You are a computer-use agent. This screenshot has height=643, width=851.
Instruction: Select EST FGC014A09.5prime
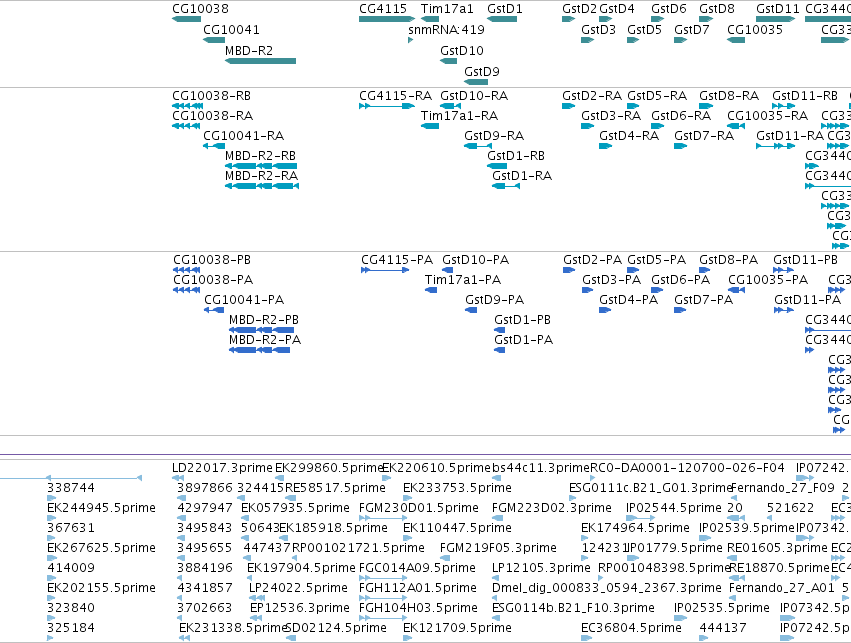pos(383,578)
